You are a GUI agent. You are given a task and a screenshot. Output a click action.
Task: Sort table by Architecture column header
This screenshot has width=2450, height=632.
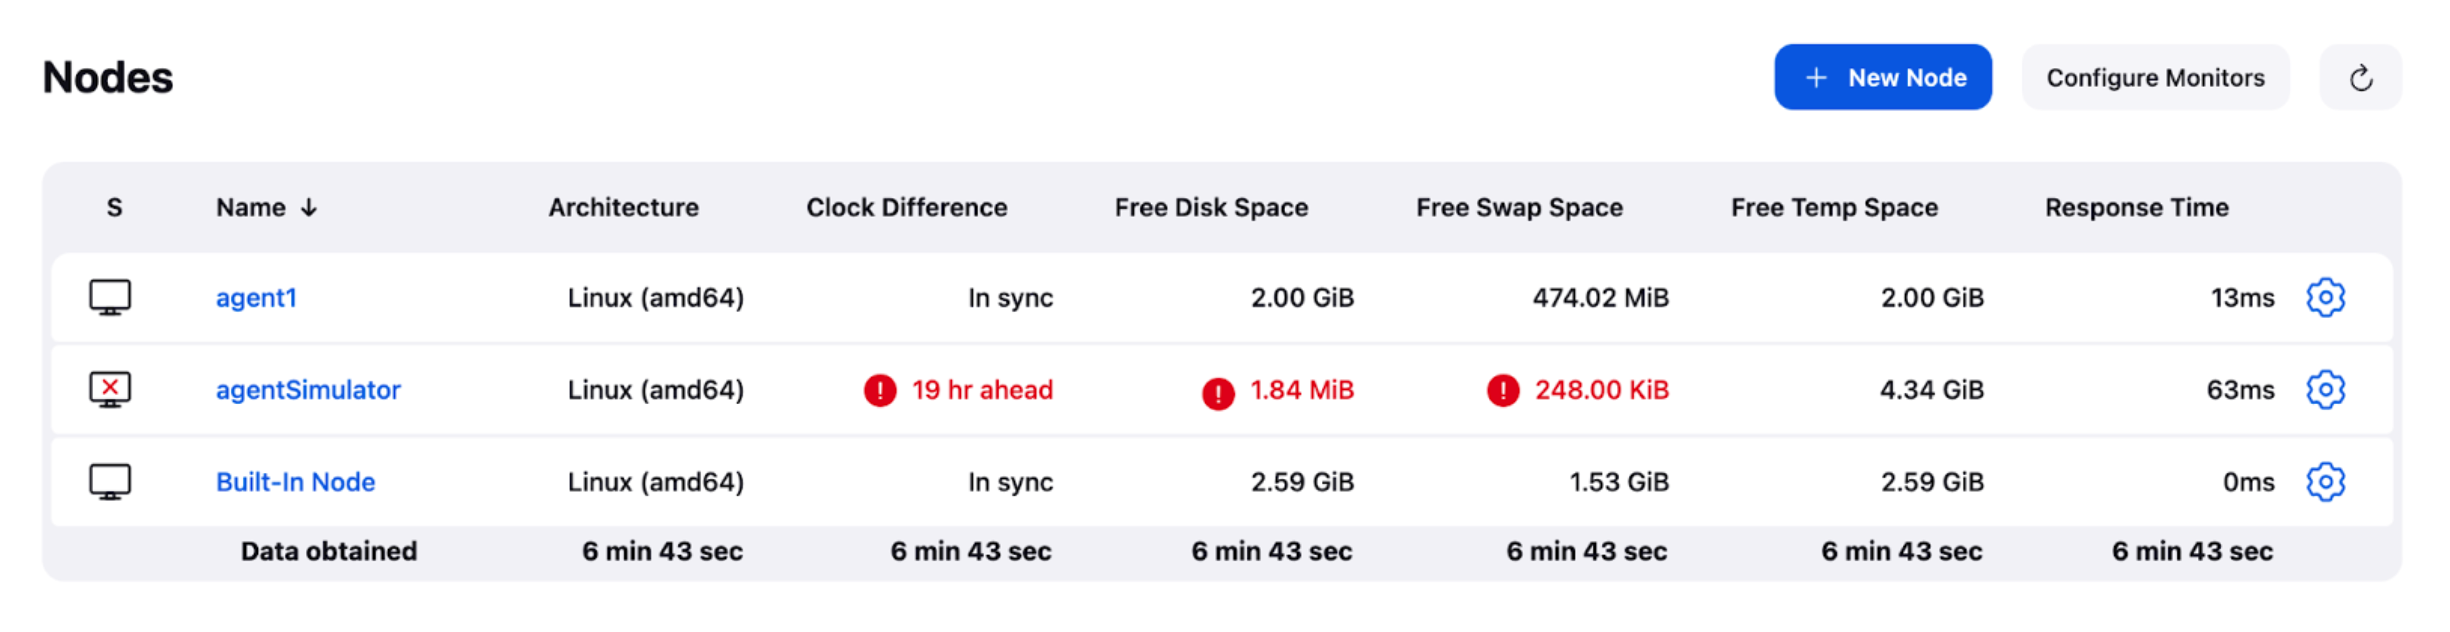tap(623, 207)
